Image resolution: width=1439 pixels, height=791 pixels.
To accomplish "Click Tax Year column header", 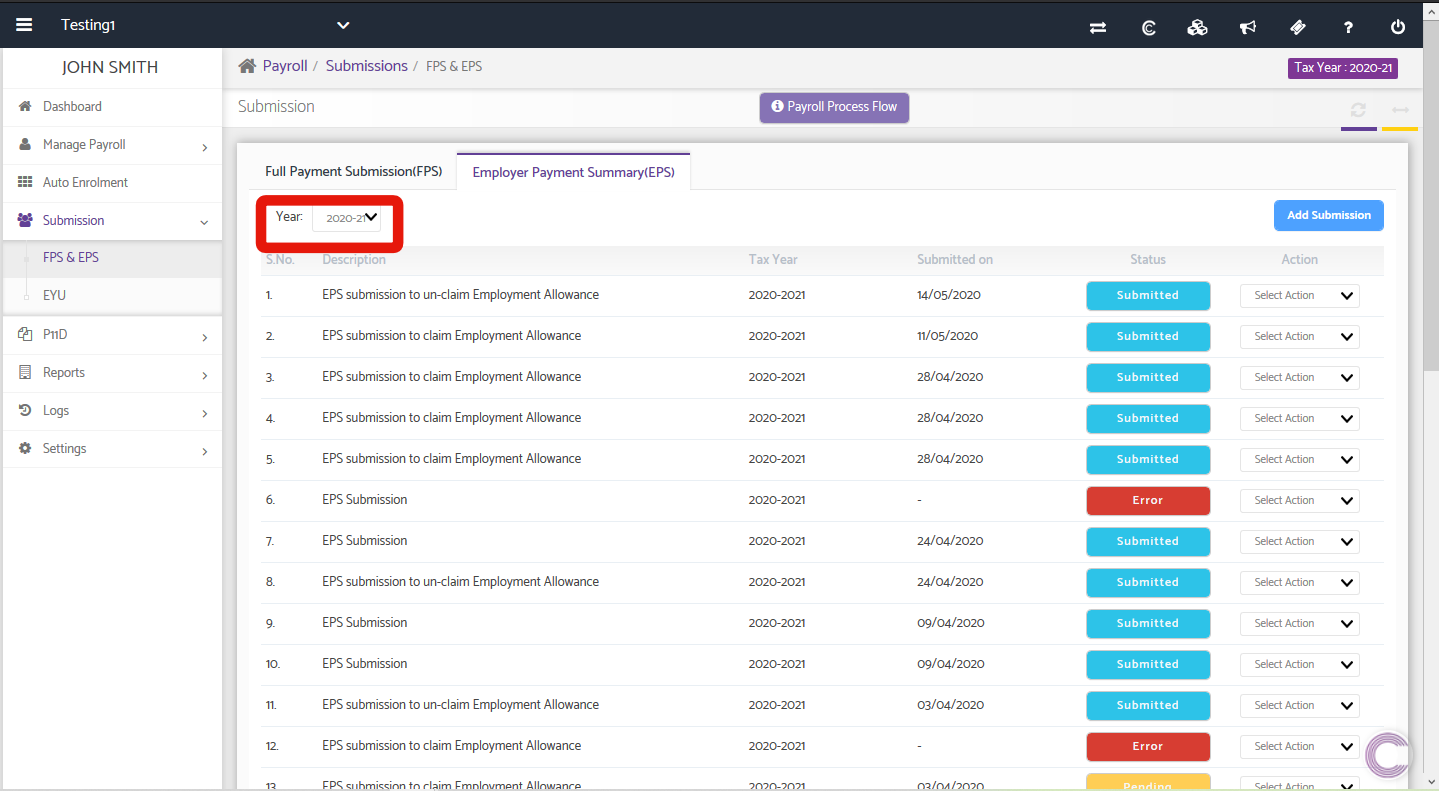I will pos(773,260).
